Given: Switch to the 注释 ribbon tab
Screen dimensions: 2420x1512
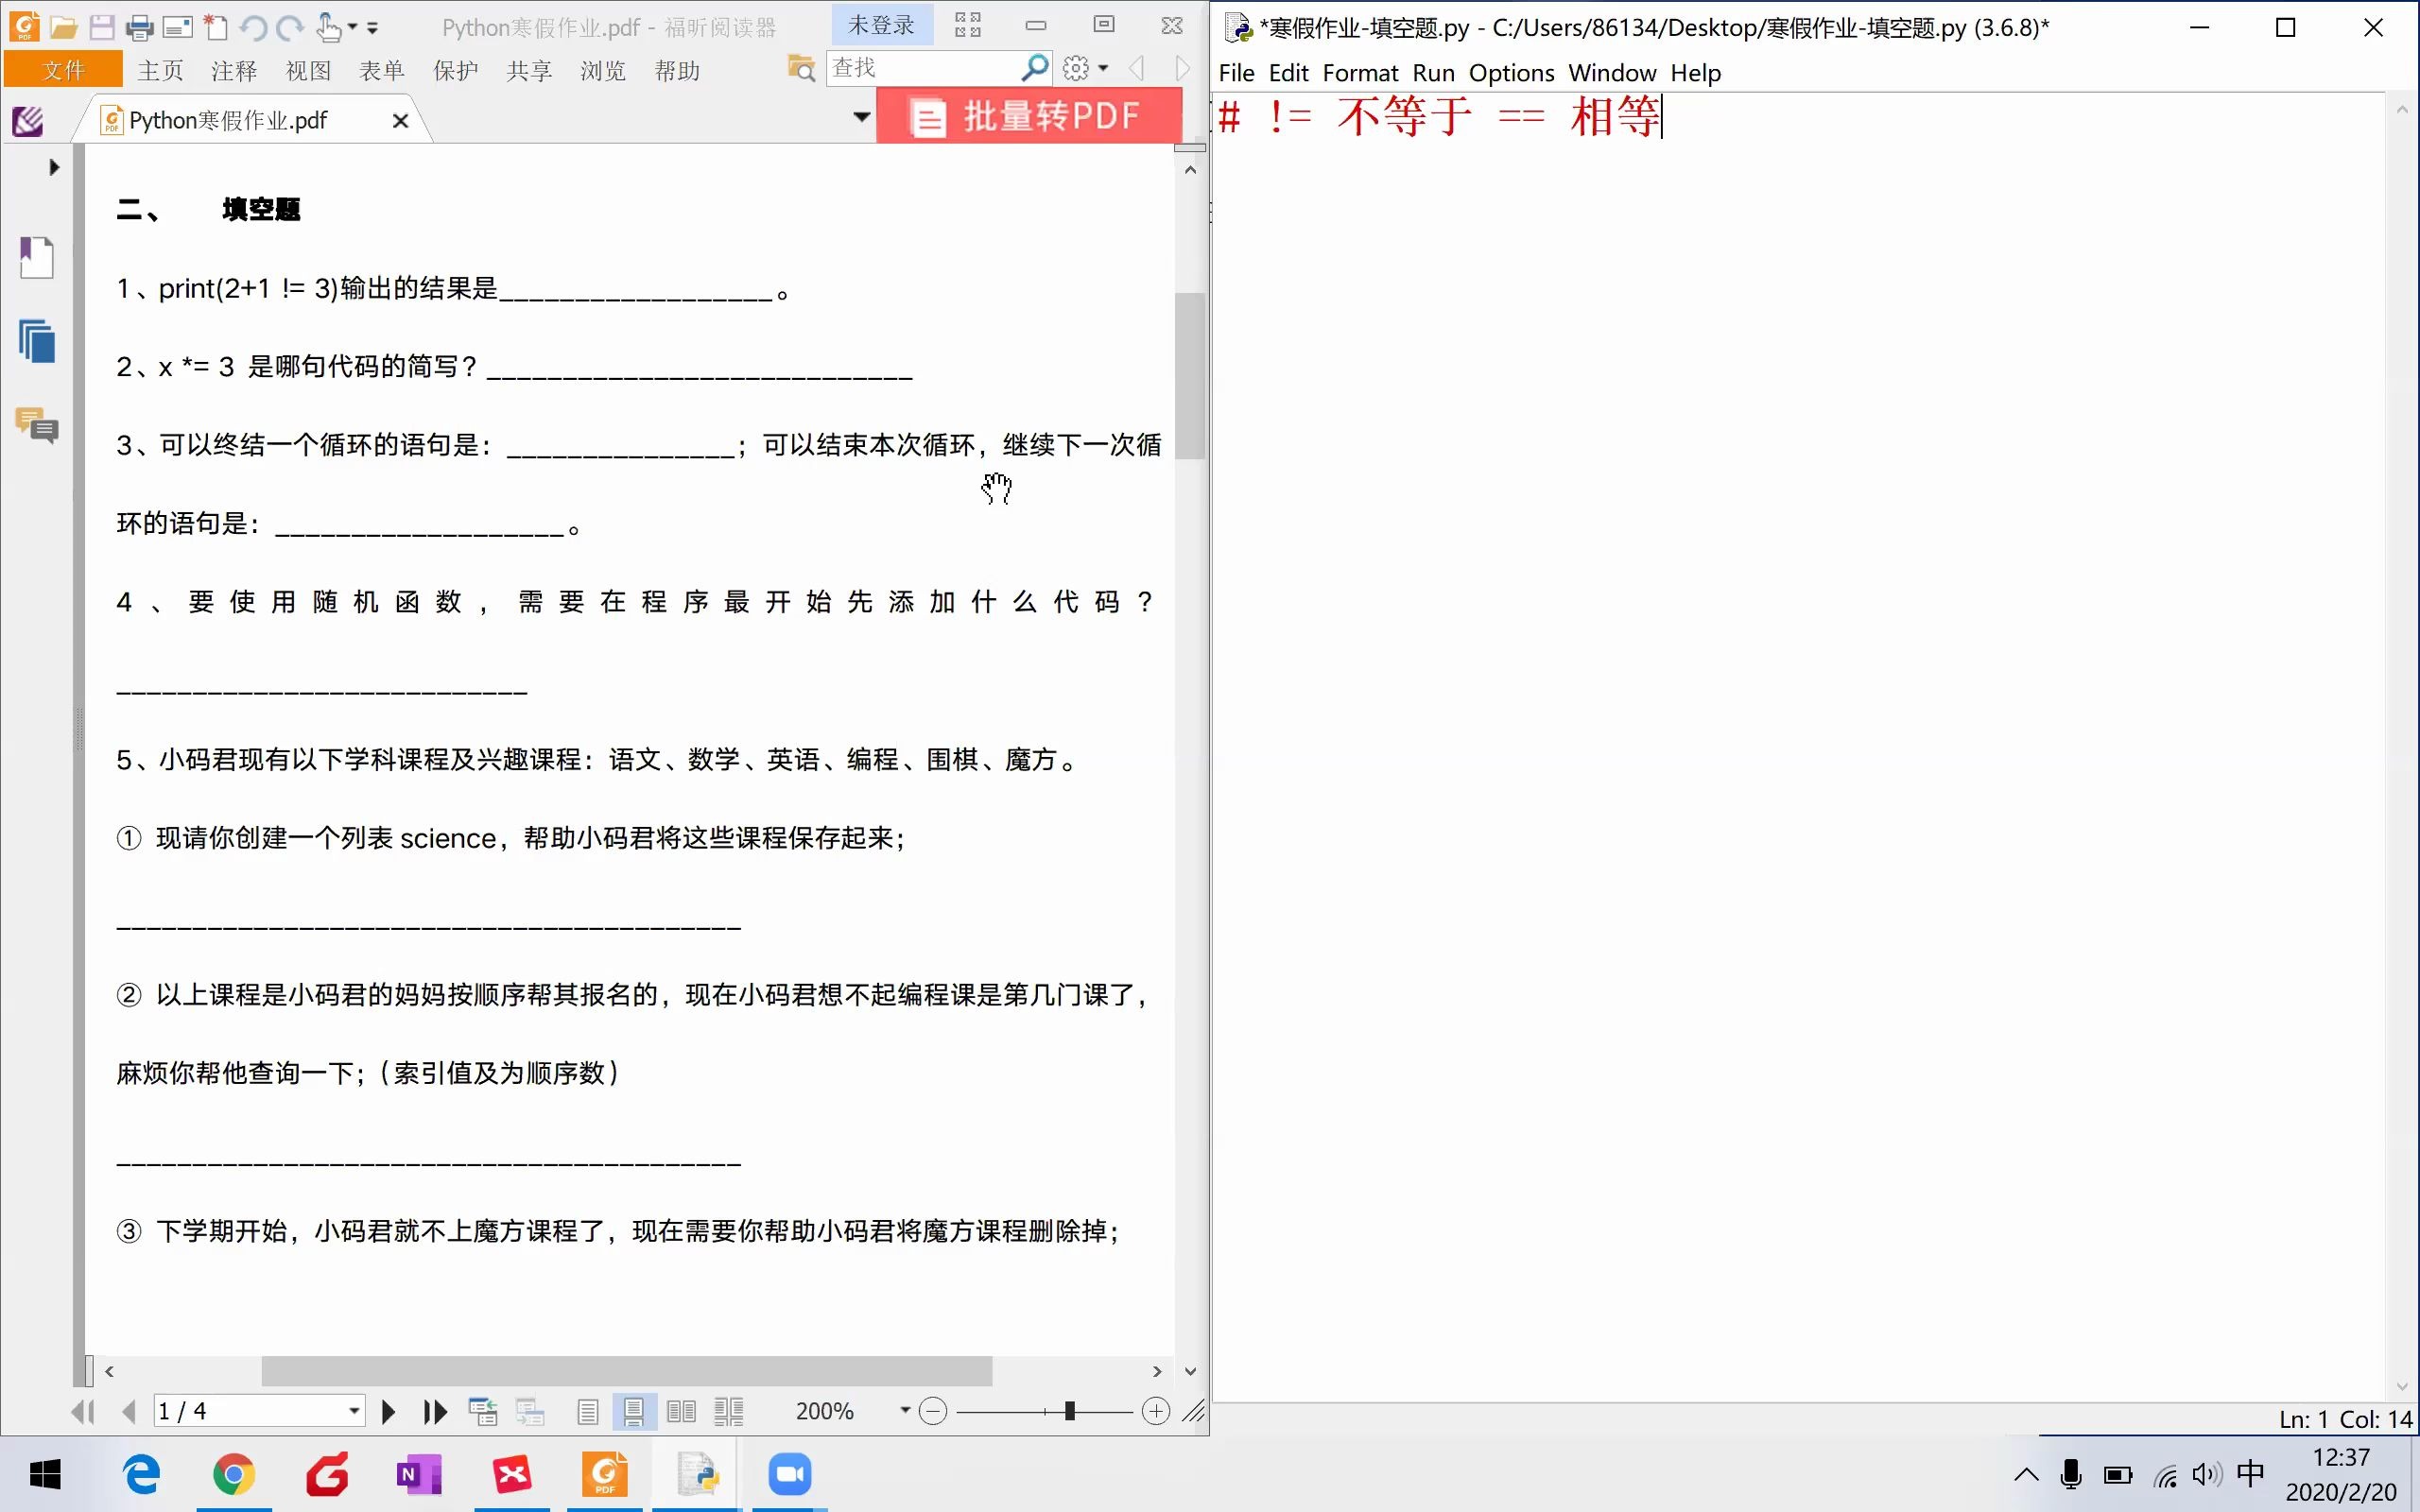Looking at the screenshot, I should [233, 70].
